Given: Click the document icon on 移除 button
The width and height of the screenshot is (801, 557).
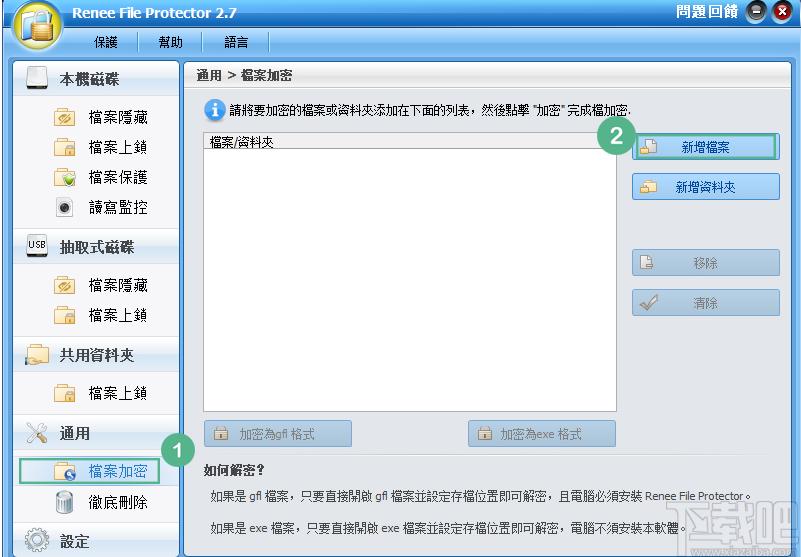Looking at the screenshot, I should point(647,262).
